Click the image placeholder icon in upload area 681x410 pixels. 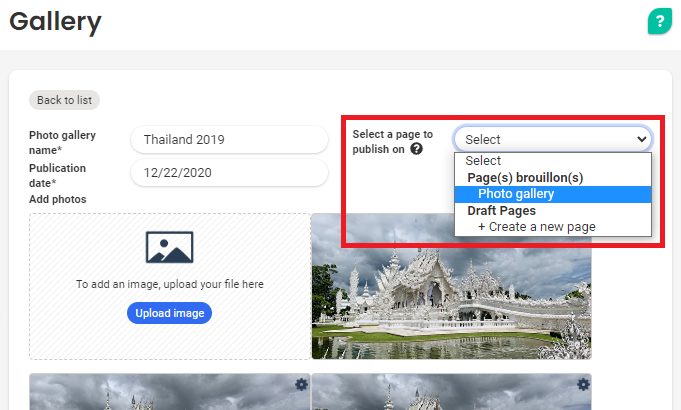169,247
